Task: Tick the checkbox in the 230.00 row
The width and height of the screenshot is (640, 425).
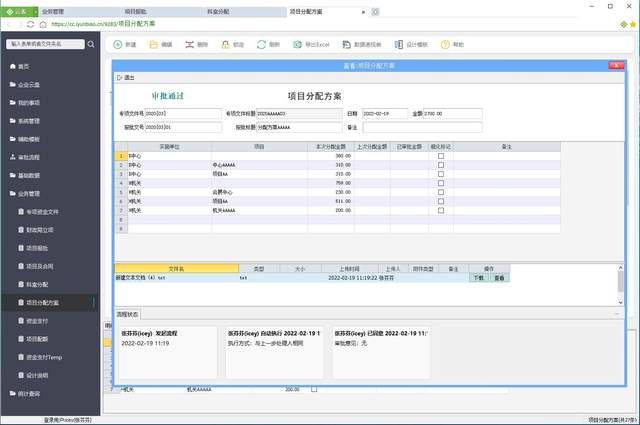Action: (x=441, y=192)
